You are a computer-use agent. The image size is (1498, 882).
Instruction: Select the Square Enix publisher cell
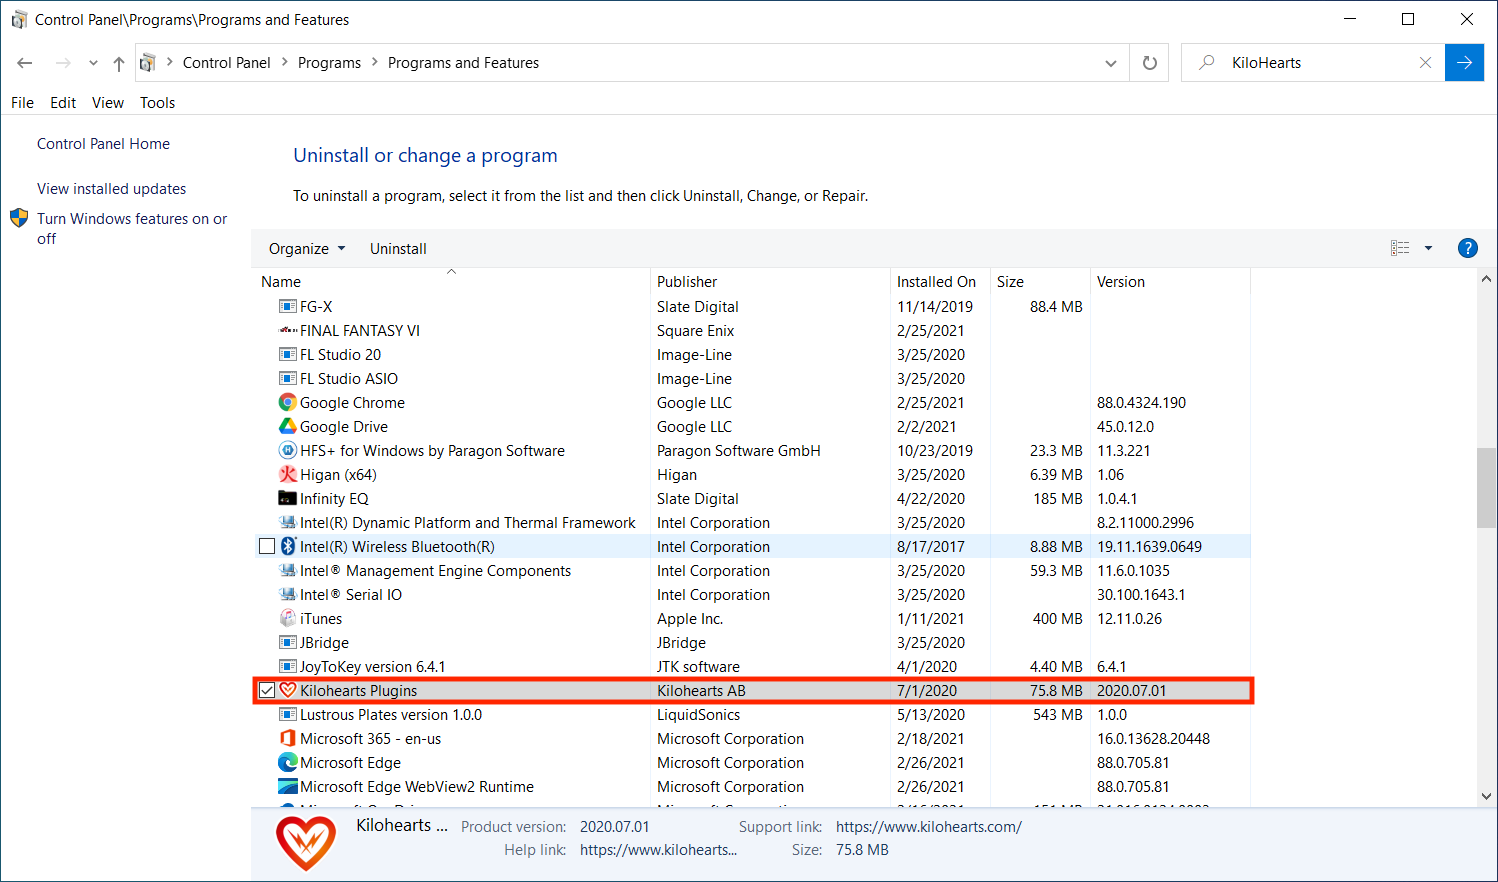point(696,331)
